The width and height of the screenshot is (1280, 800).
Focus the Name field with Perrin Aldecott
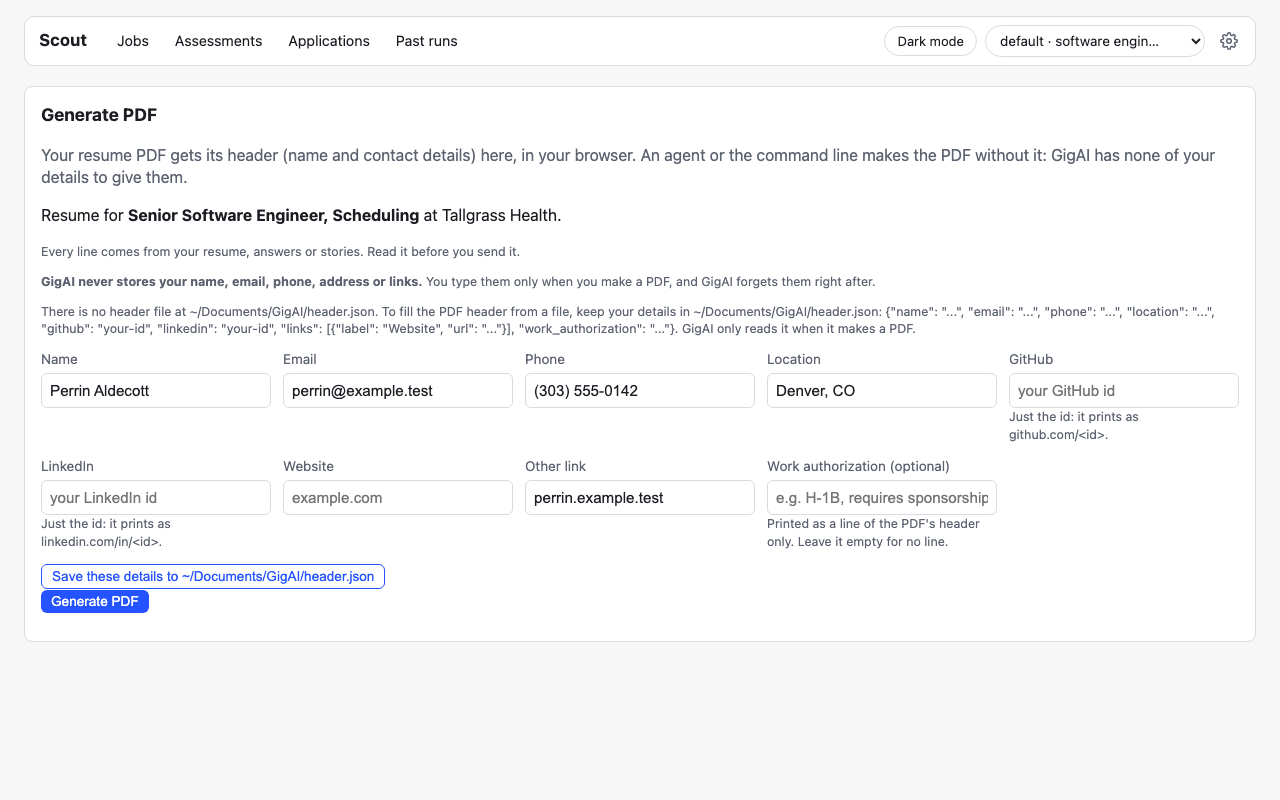[x=156, y=391]
